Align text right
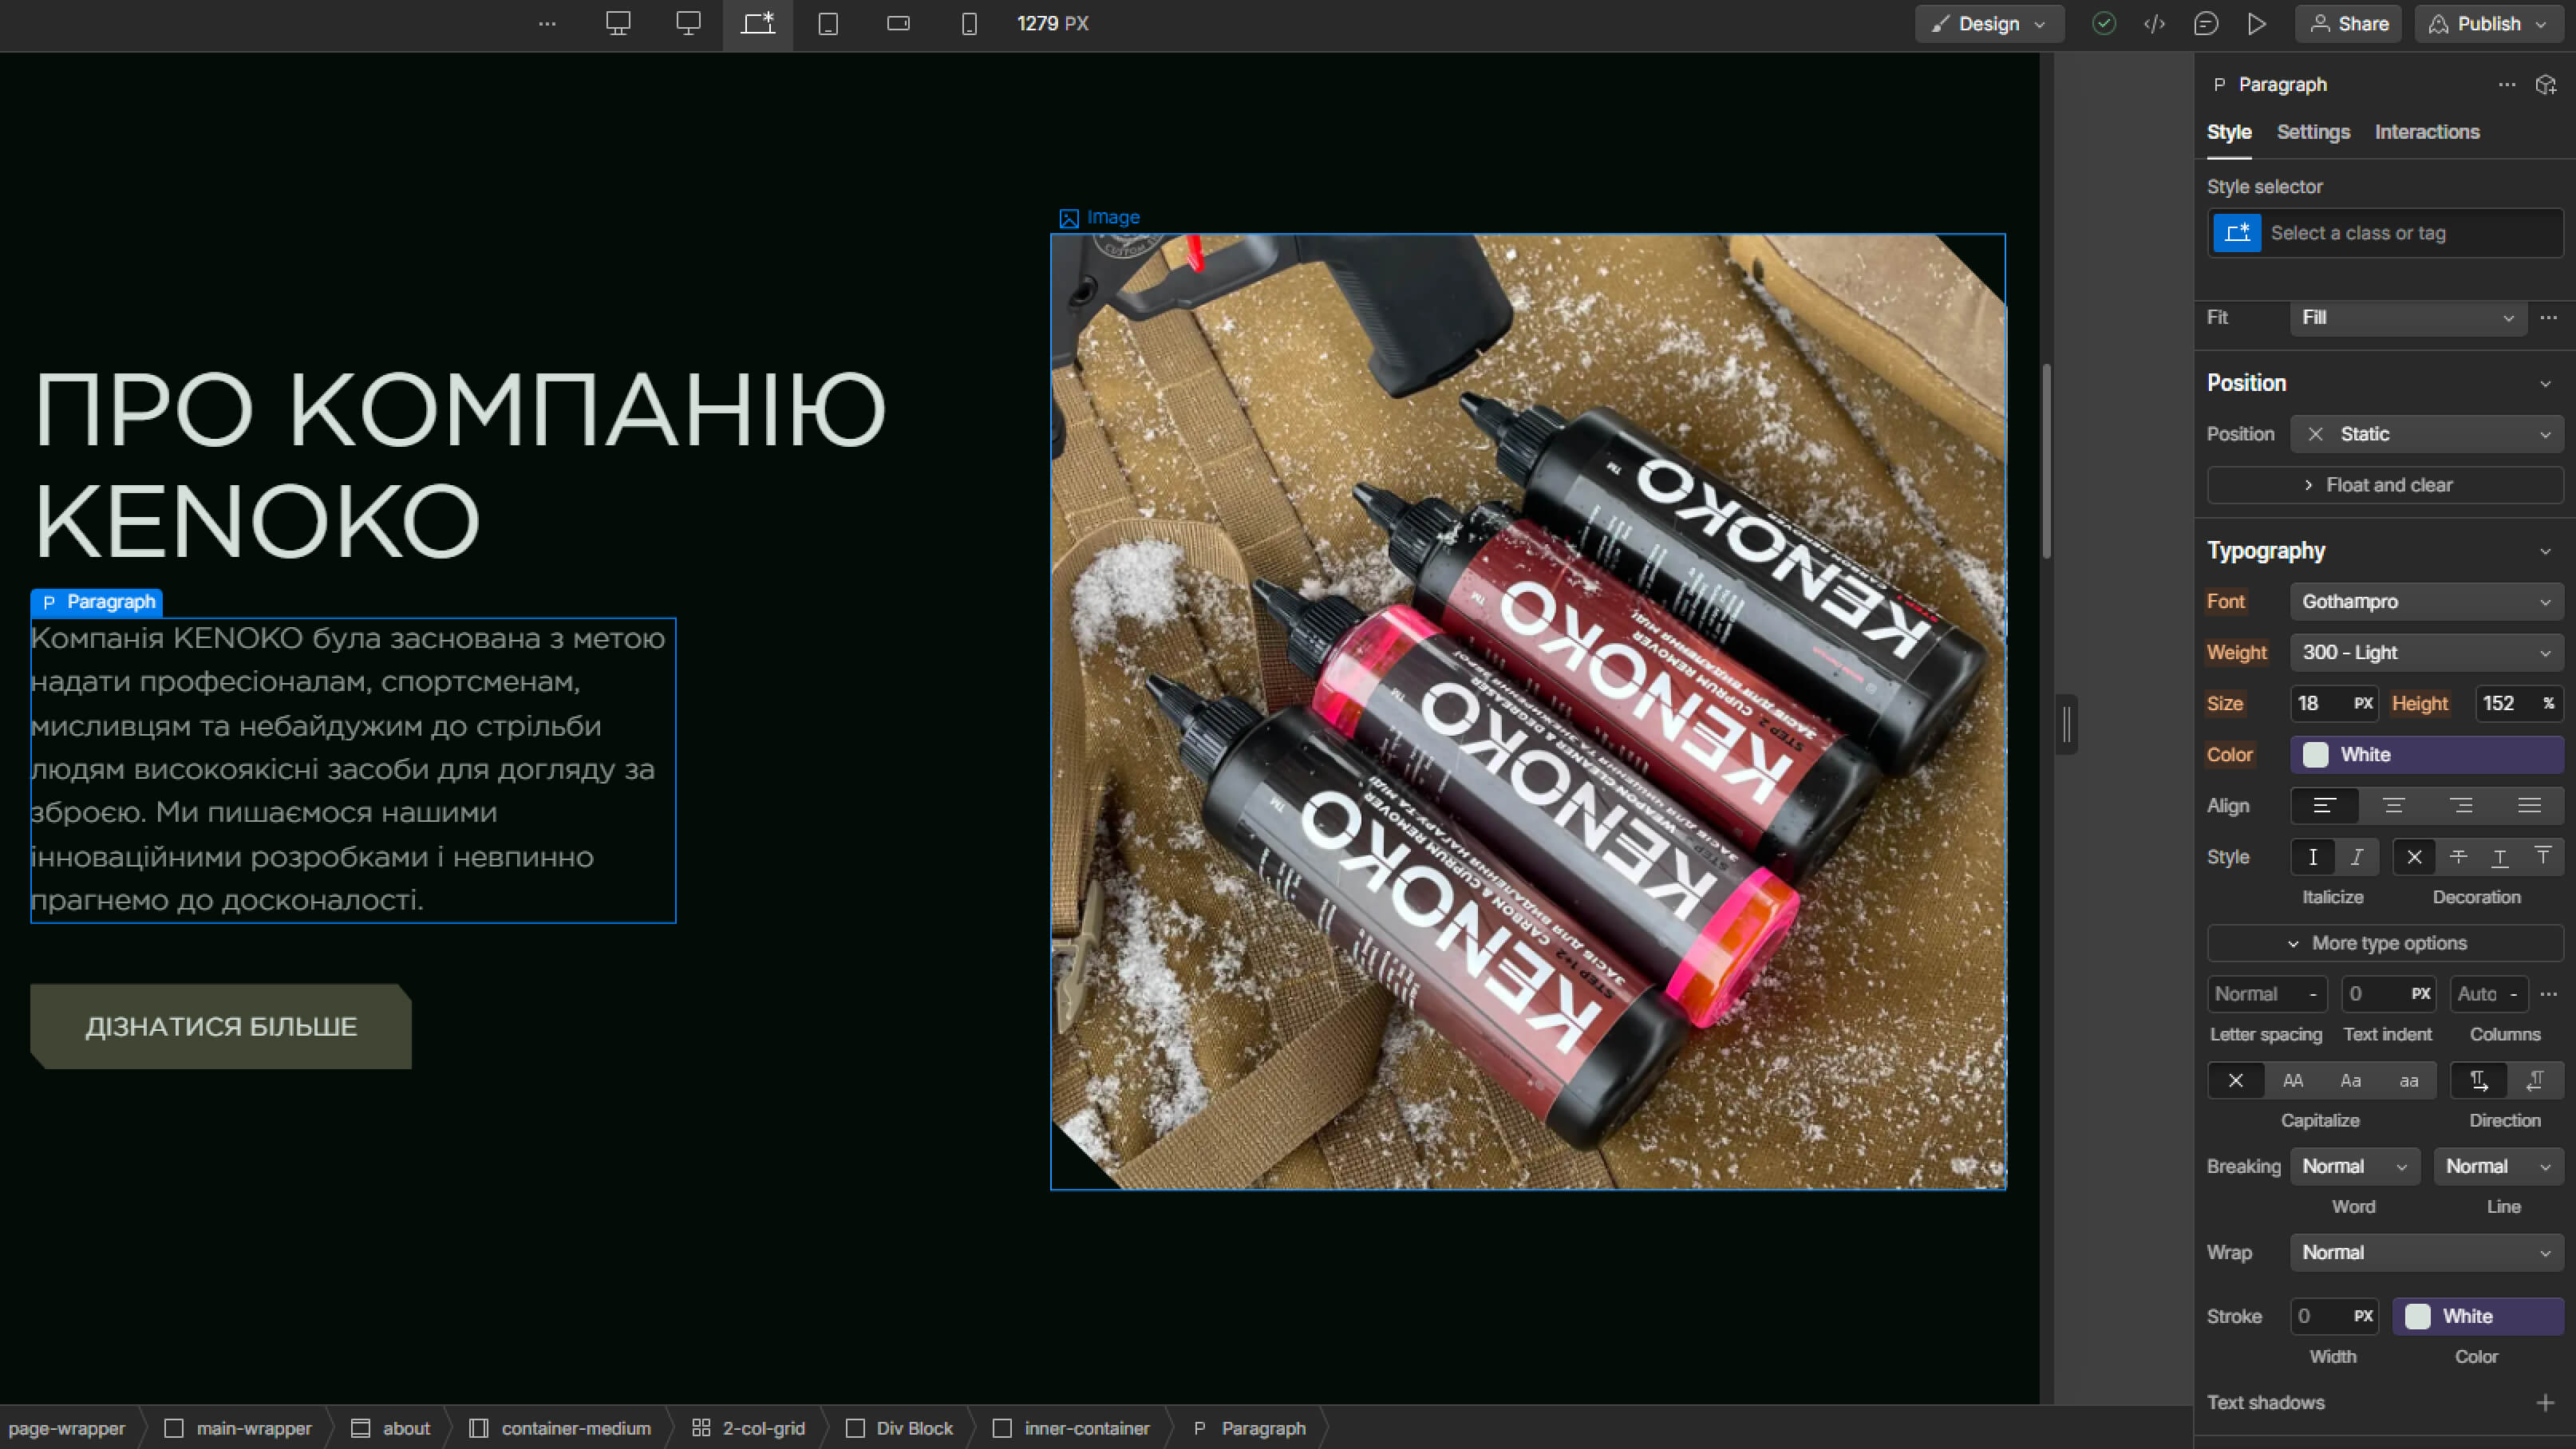 pyautogui.click(x=2461, y=806)
